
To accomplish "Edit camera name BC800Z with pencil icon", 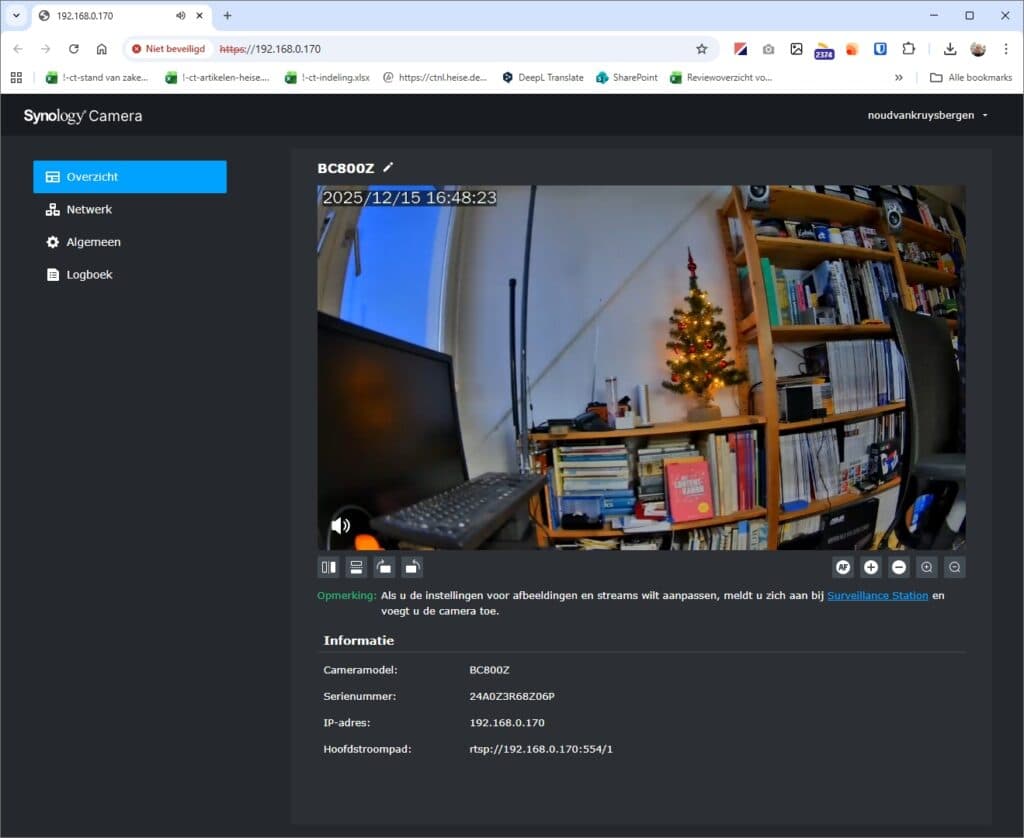I will coord(388,168).
